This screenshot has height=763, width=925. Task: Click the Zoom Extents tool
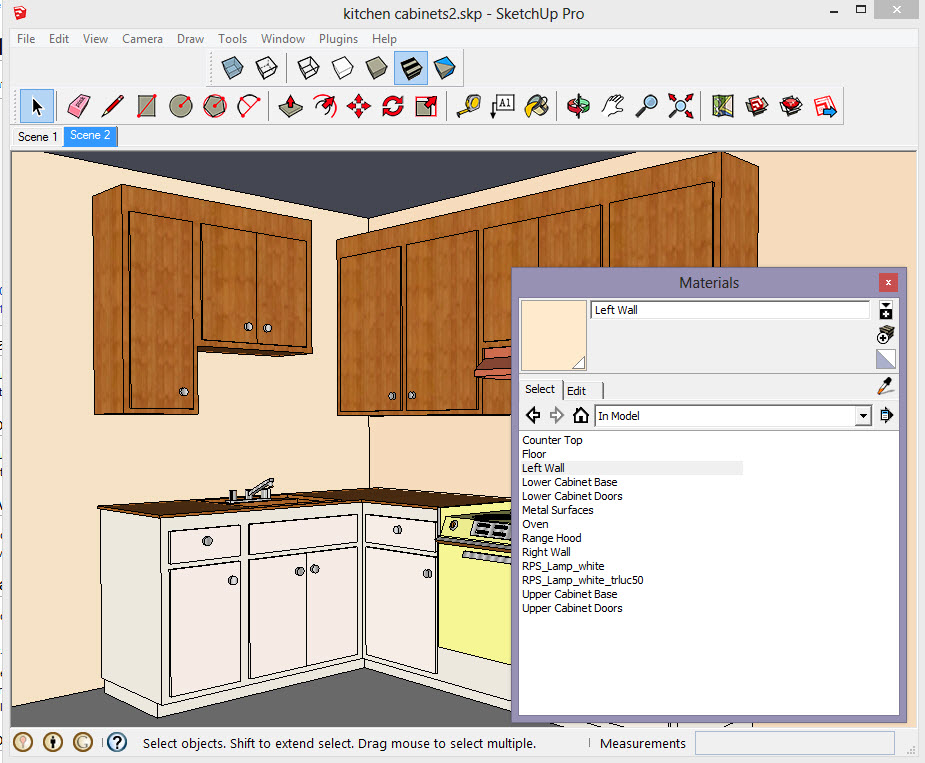point(681,106)
